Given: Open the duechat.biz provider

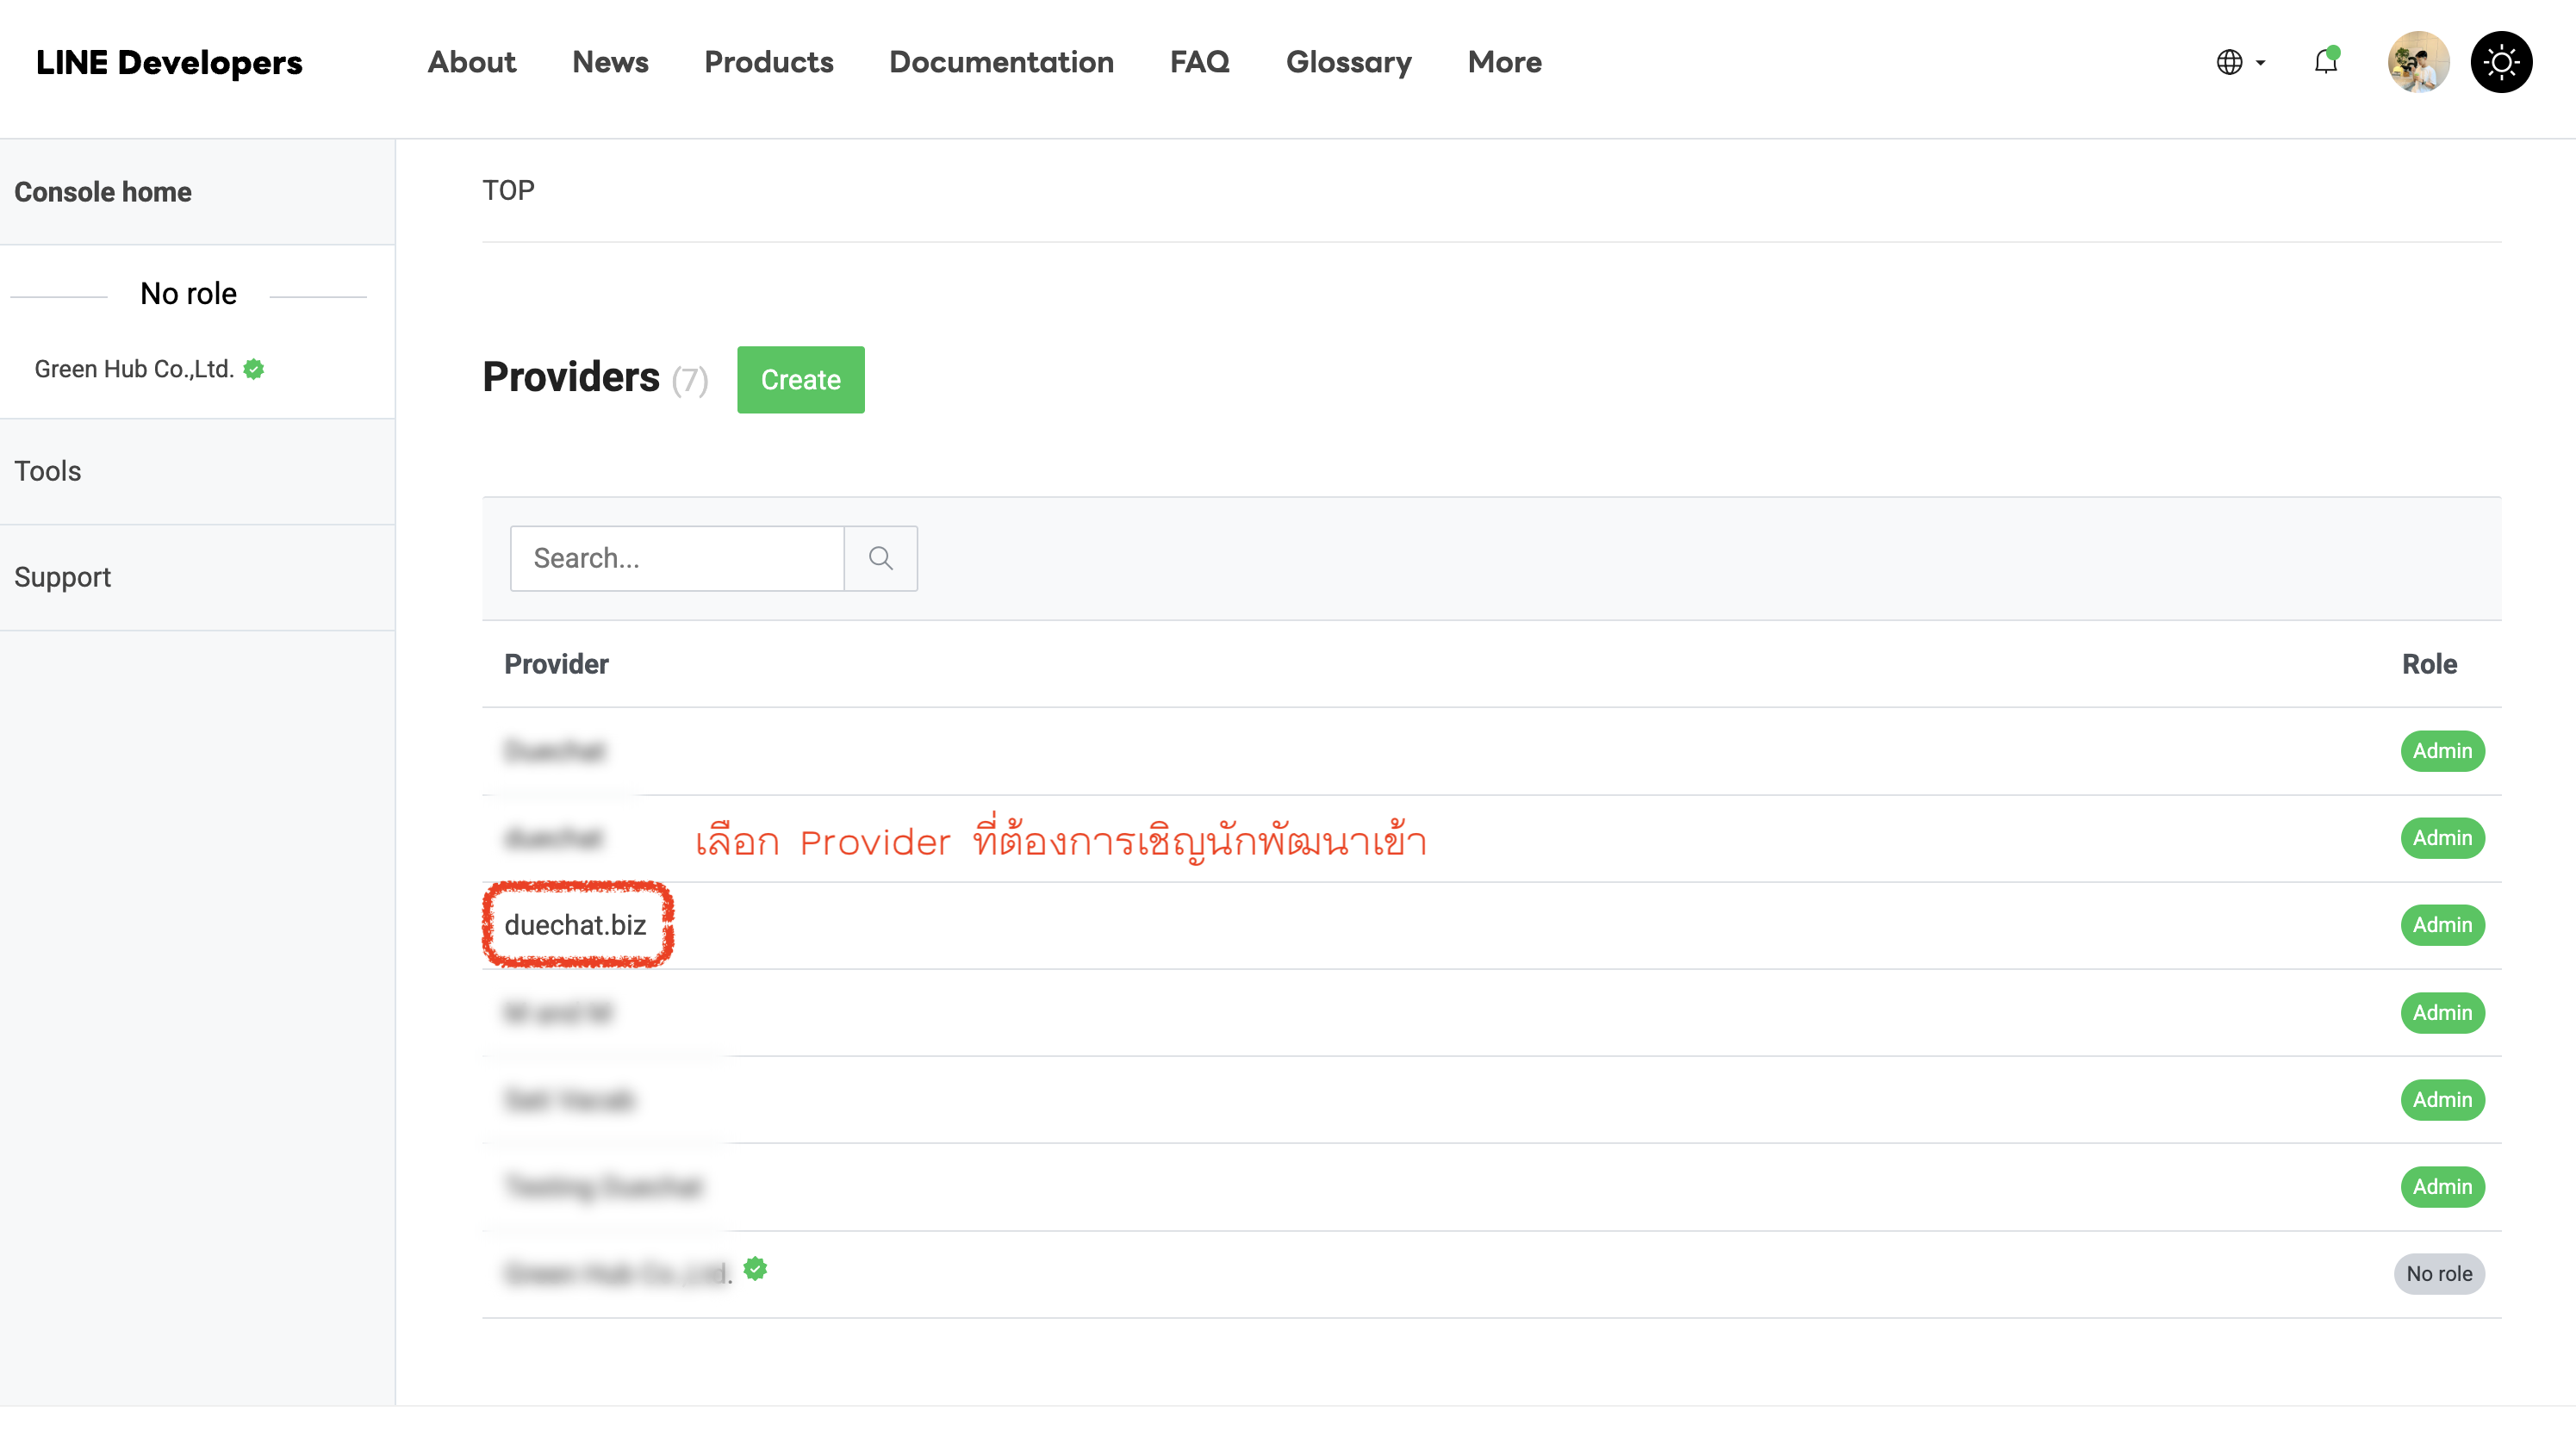Looking at the screenshot, I should (575, 925).
